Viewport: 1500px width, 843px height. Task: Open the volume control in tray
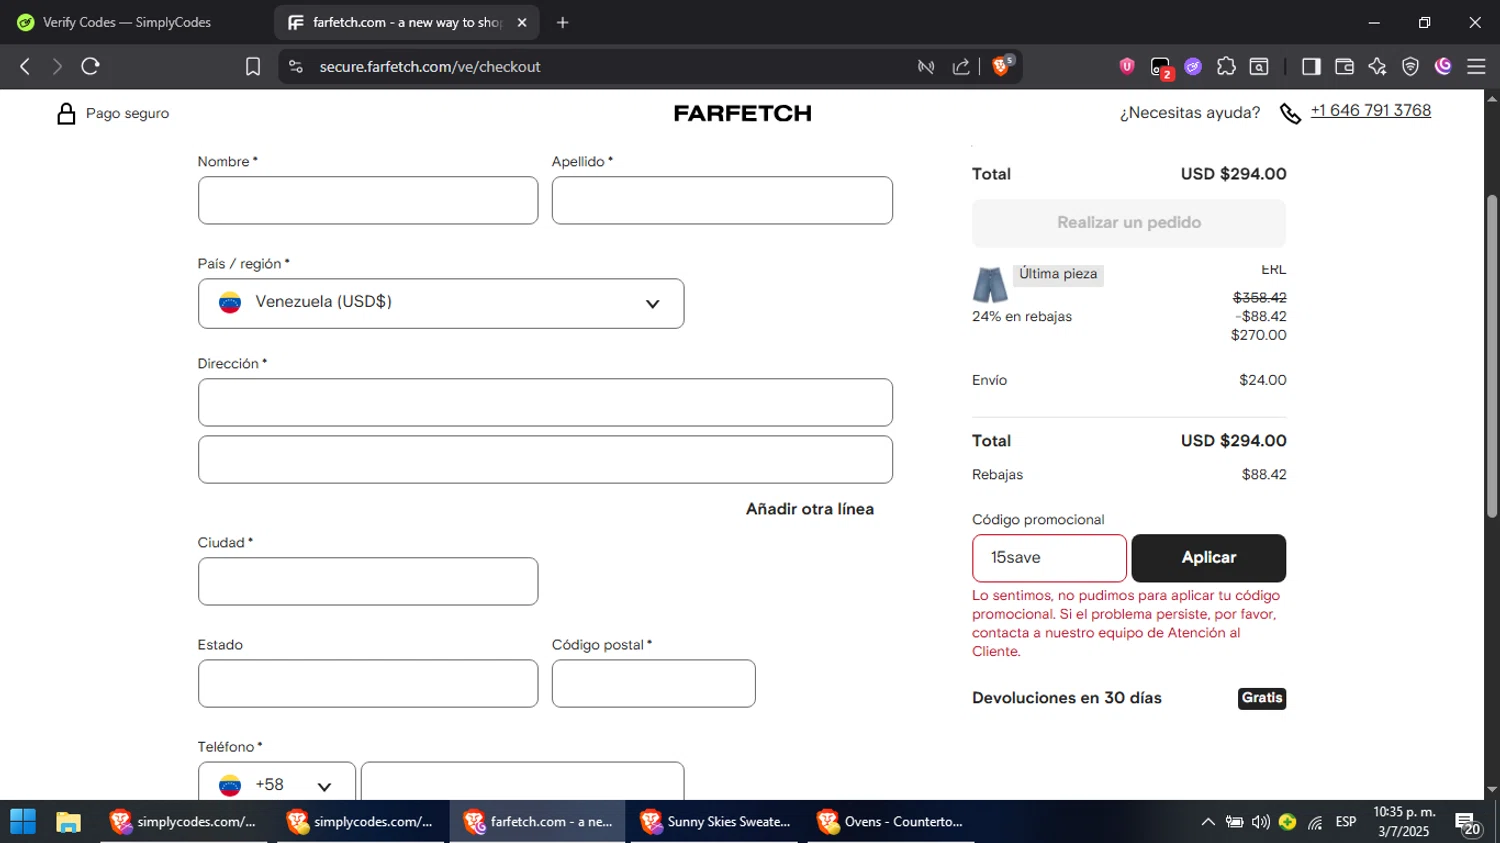click(1261, 822)
